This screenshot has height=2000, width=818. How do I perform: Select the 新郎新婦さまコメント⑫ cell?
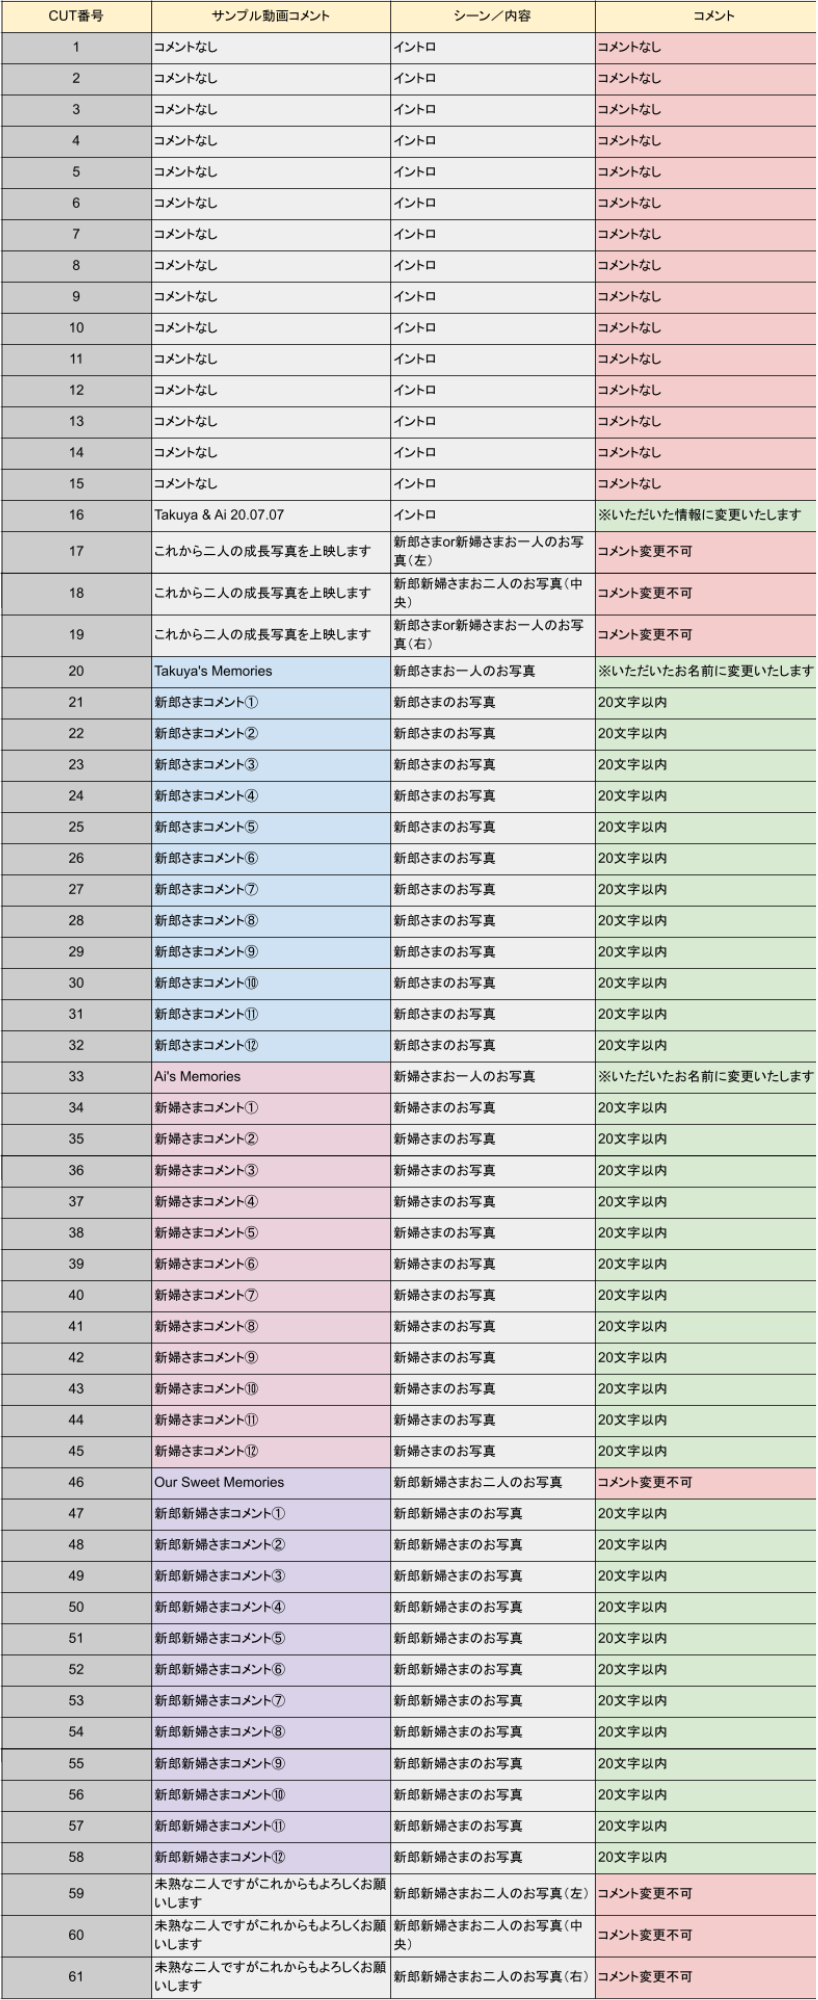click(x=270, y=1857)
